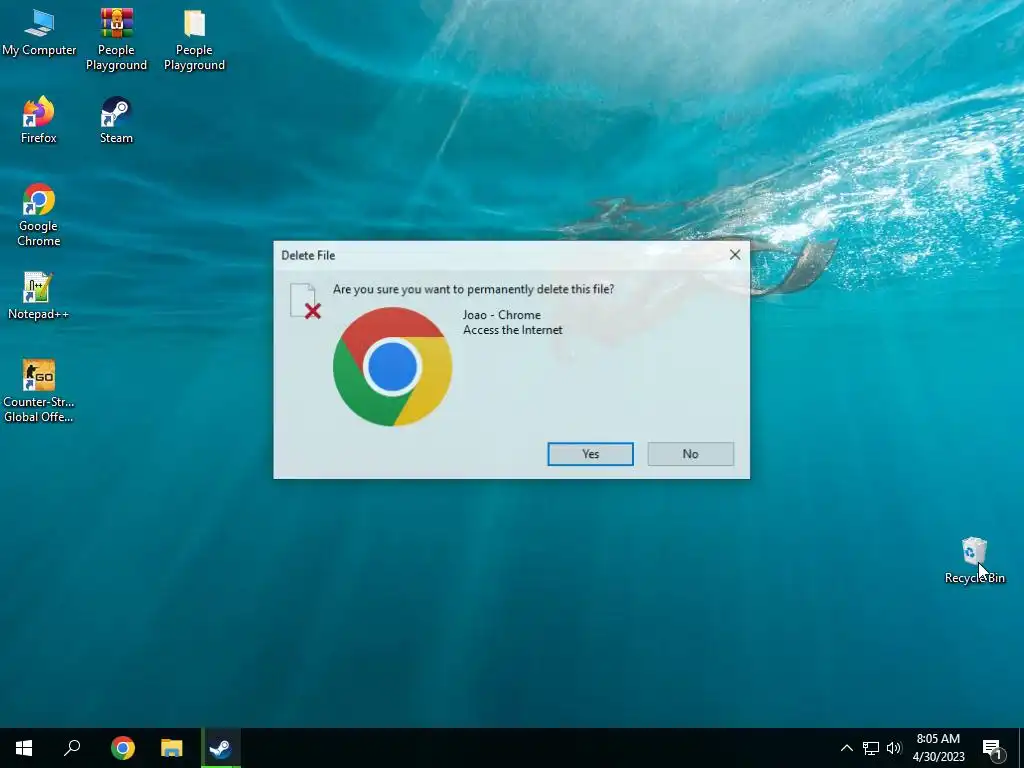This screenshot has width=1024, height=768.
Task: Select the Google Chrome desktop shortcut
Action: click(x=39, y=216)
